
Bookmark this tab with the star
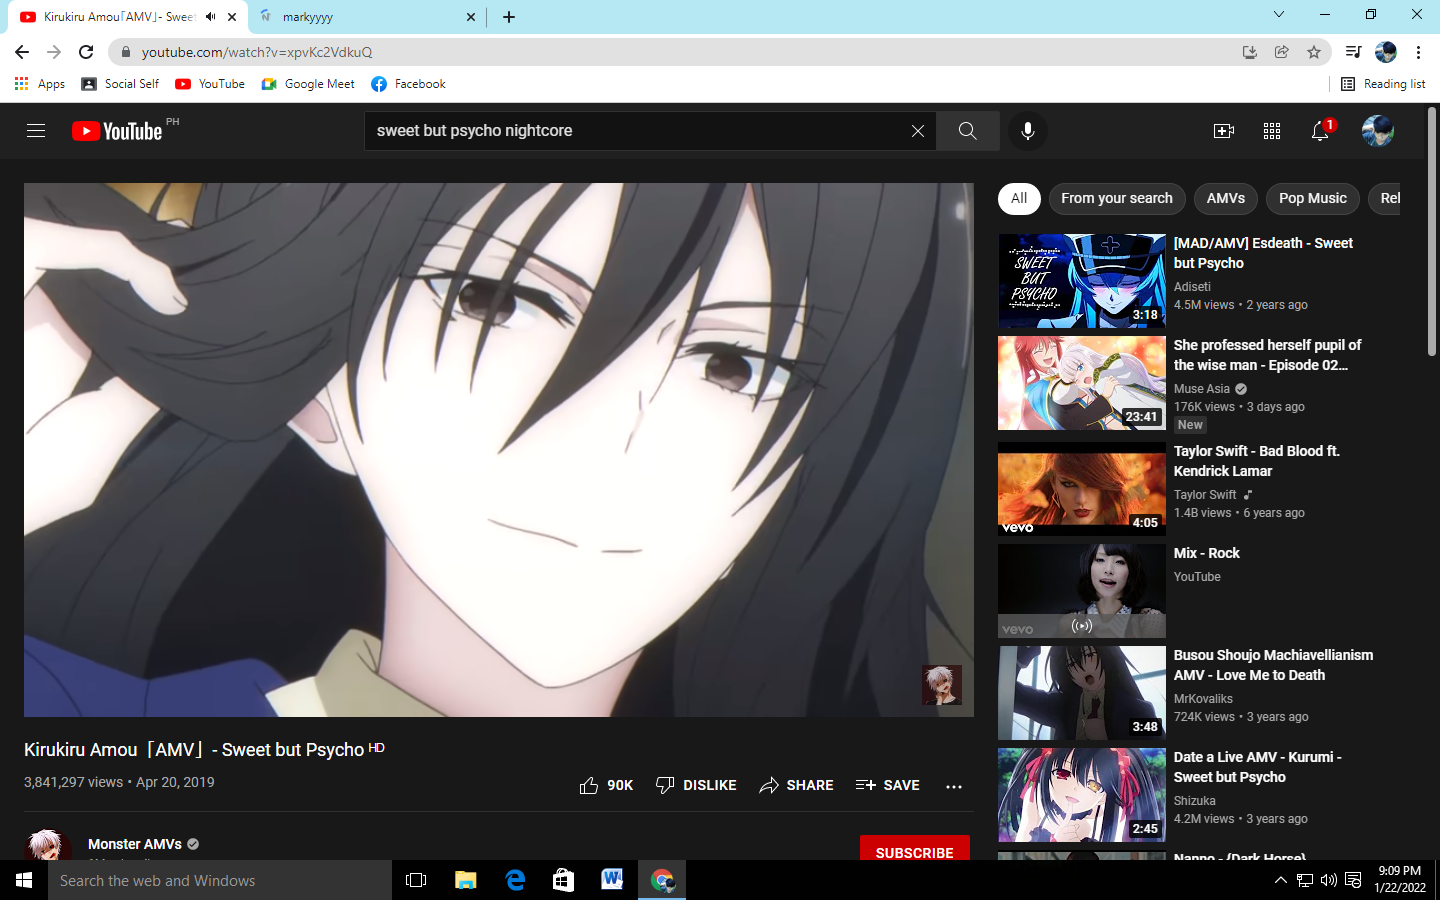[1314, 52]
